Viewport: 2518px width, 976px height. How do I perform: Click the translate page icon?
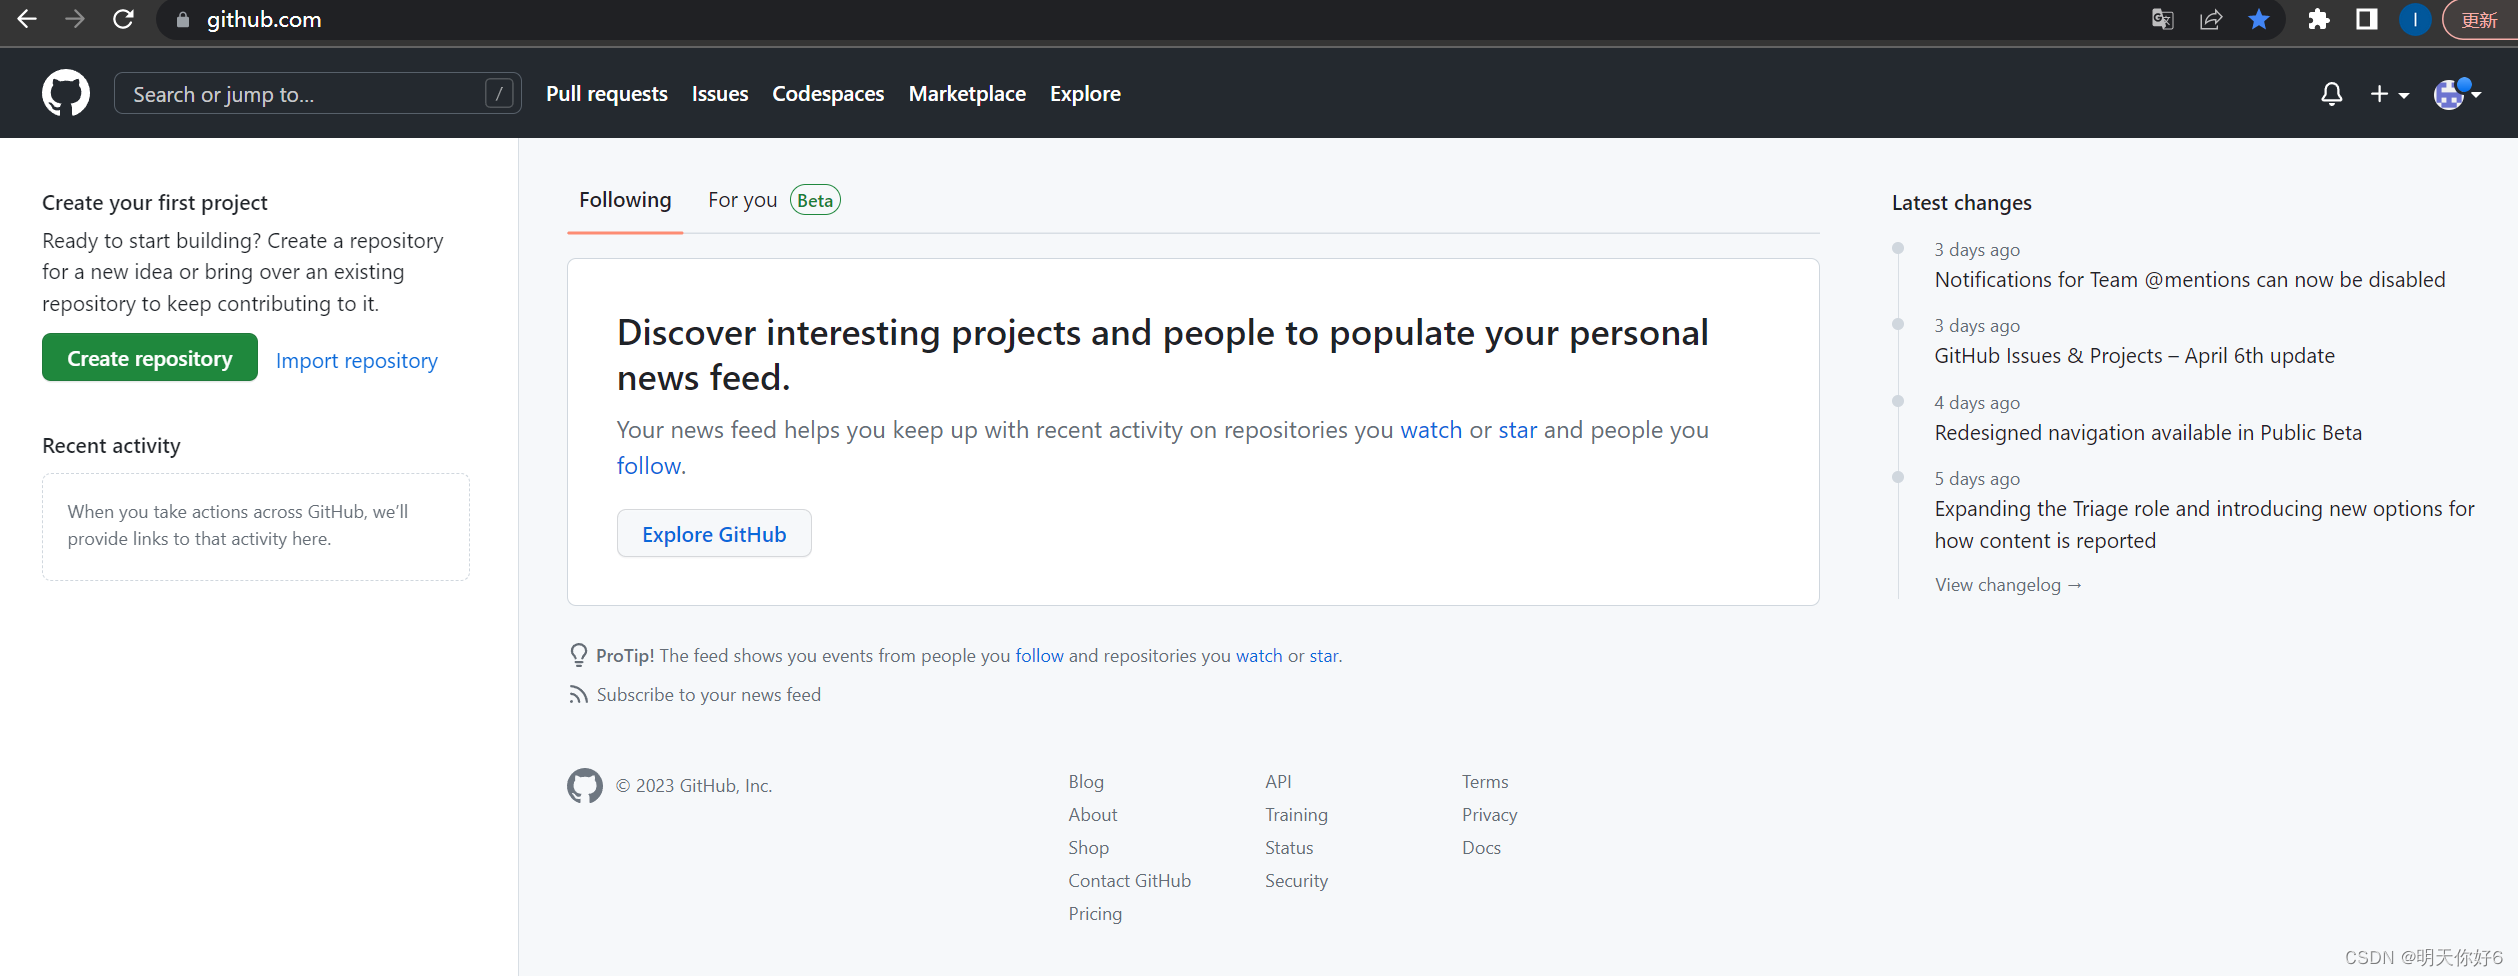[x=2162, y=19]
